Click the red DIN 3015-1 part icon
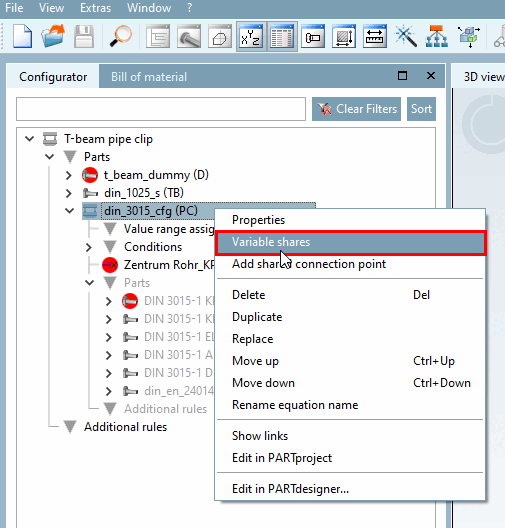505x528 pixels. tap(130, 301)
